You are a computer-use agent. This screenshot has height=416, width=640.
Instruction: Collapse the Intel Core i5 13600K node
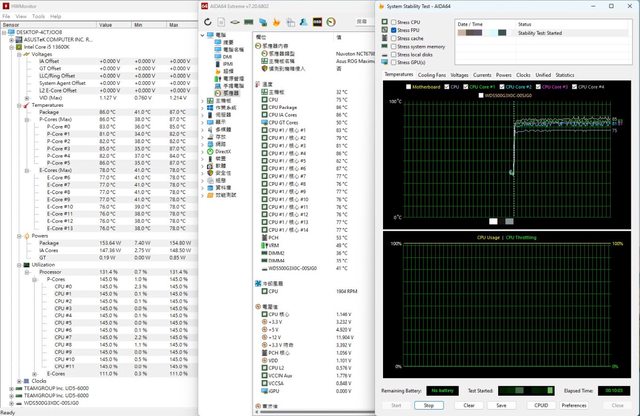pyautogui.click(x=12, y=47)
